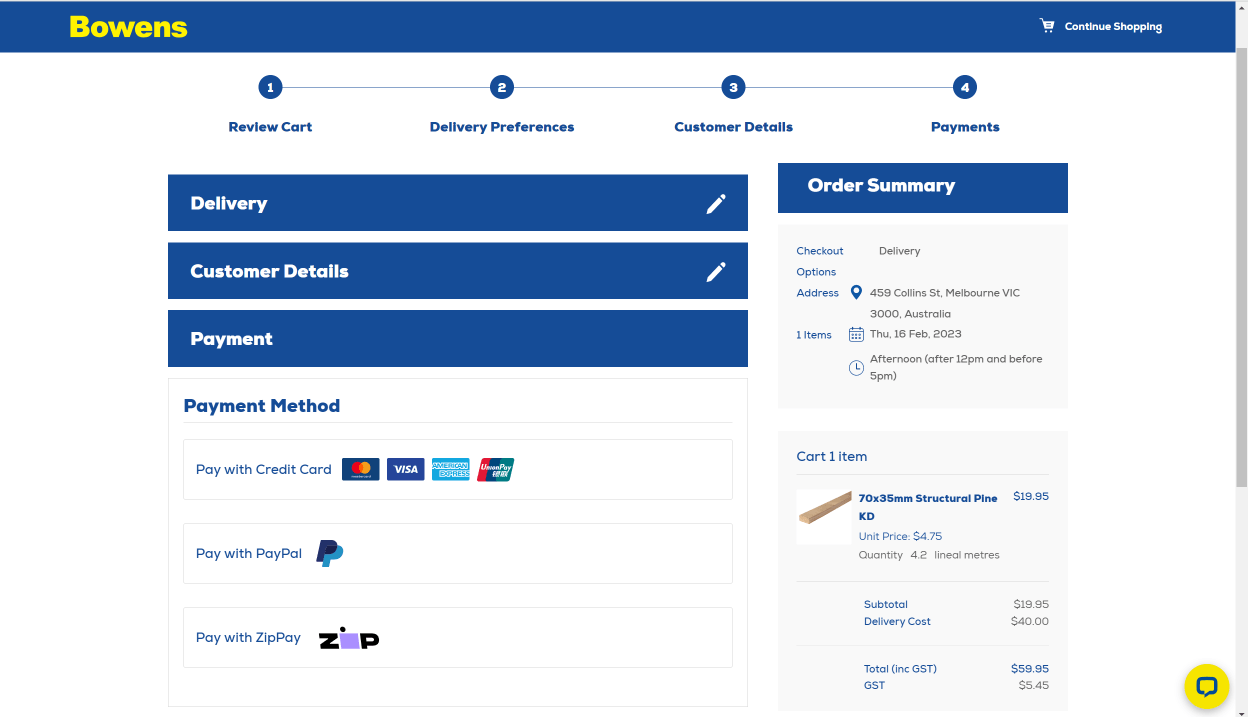Screen dimensions: 1248x717
Task: Choose Pay with PayPal option
Action: point(248,553)
